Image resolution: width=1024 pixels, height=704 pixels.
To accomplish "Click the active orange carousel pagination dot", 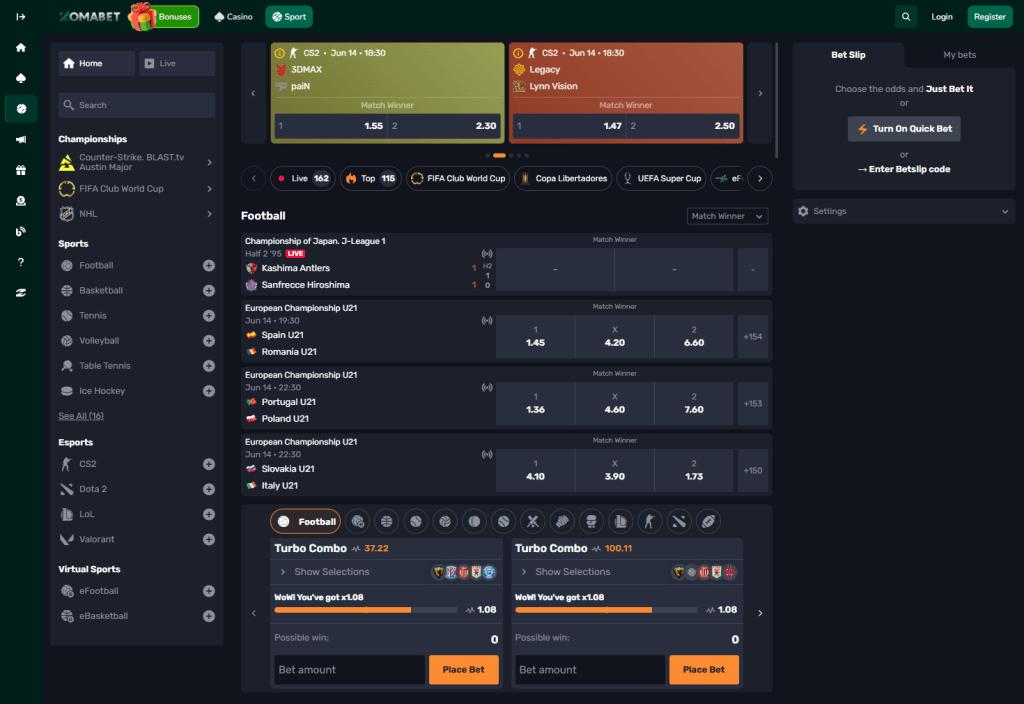I will [x=499, y=155].
